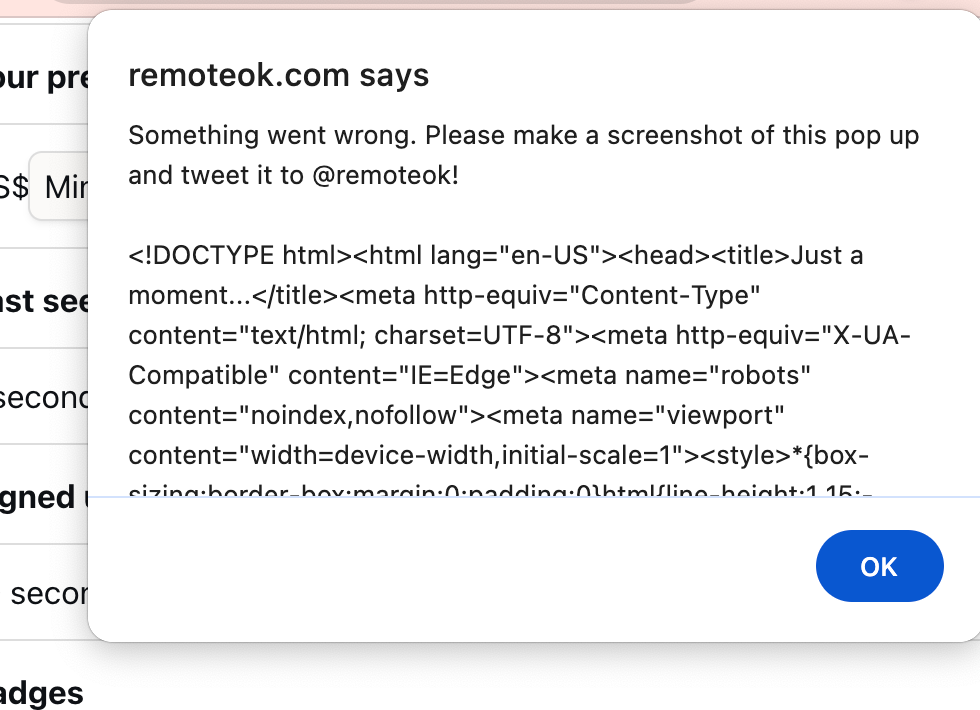This screenshot has height=710, width=980.
Task: Click the OK button in the dialog
Action: pyautogui.click(x=879, y=567)
